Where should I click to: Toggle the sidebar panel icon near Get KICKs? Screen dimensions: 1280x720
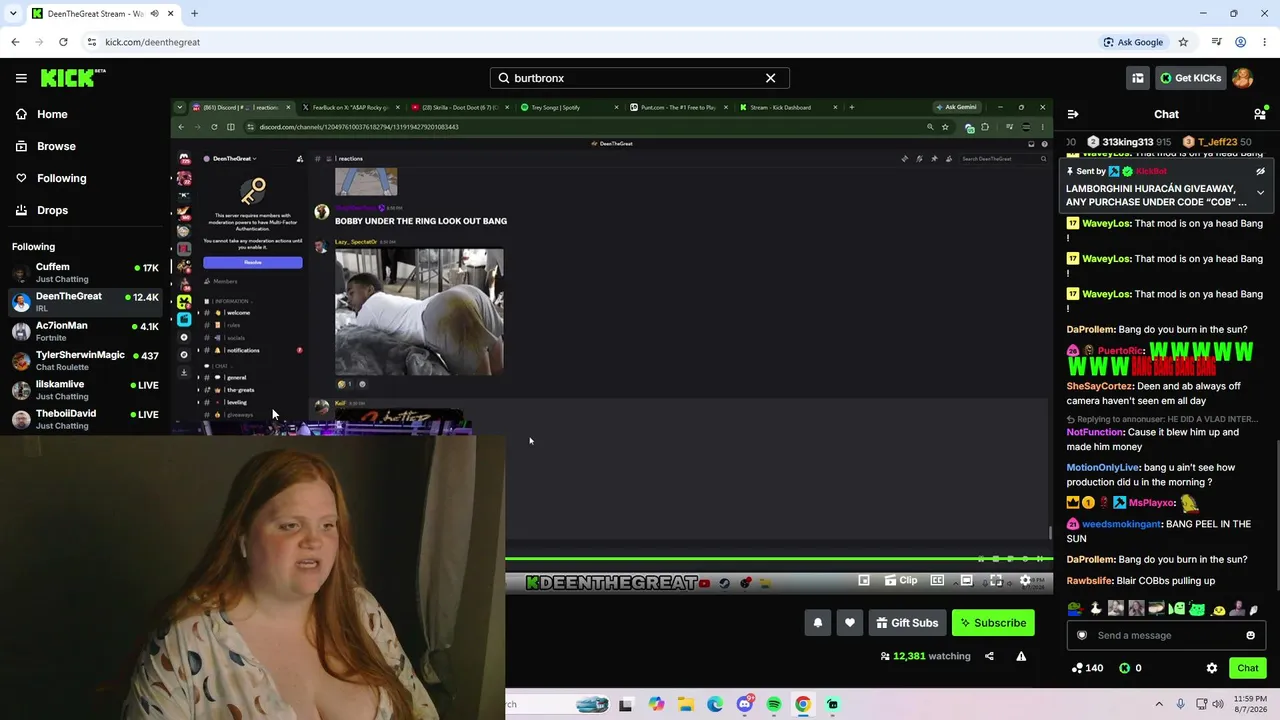tap(1138, 78)
